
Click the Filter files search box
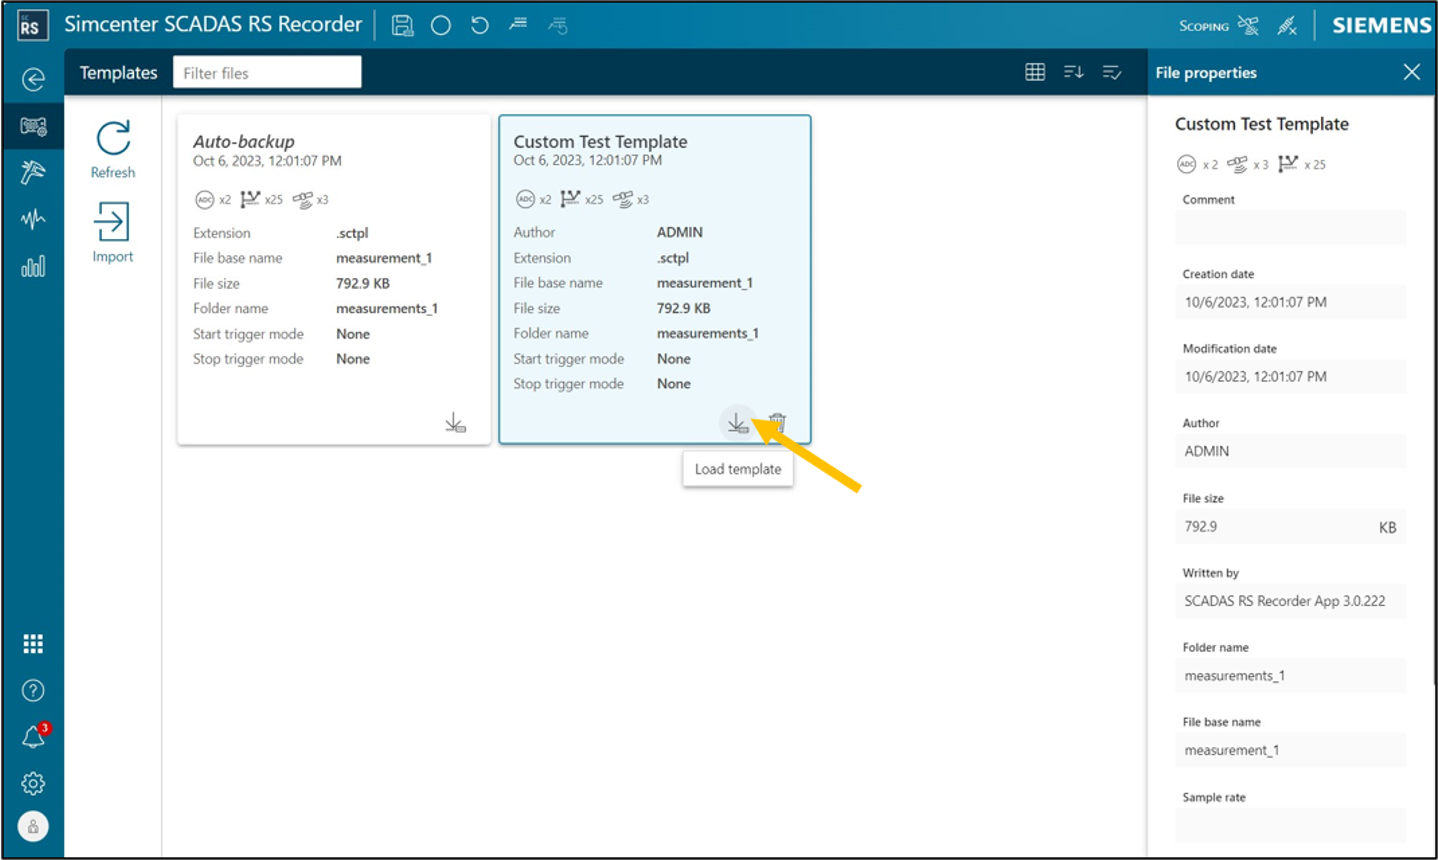(267, 72)
